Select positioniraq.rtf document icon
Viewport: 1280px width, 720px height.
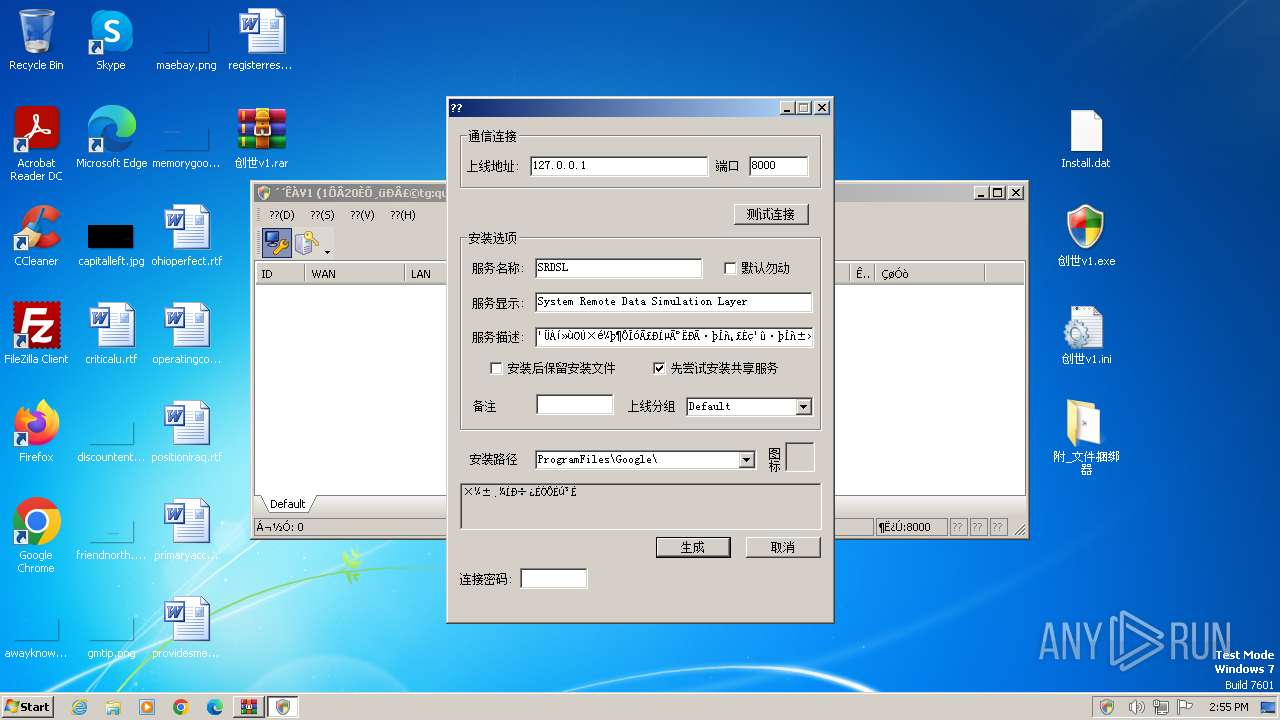tap(186, 432)
